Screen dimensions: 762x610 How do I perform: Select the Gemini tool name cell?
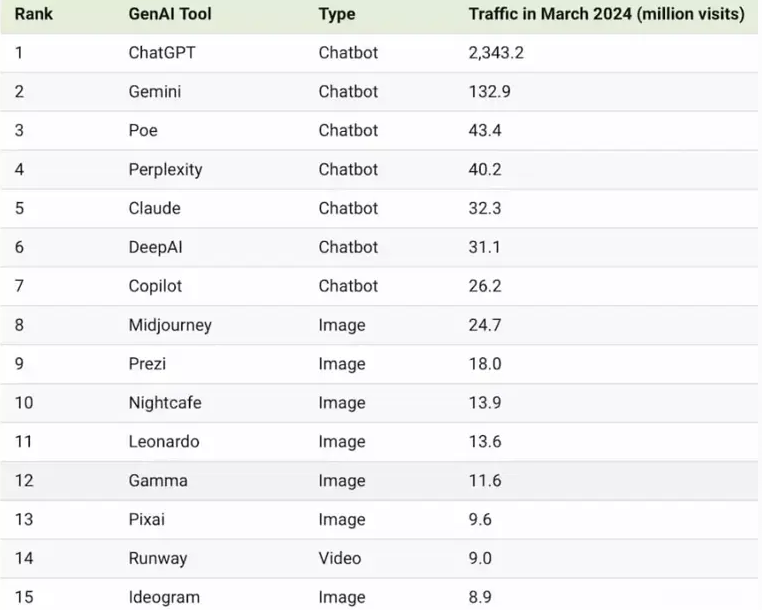155,92
